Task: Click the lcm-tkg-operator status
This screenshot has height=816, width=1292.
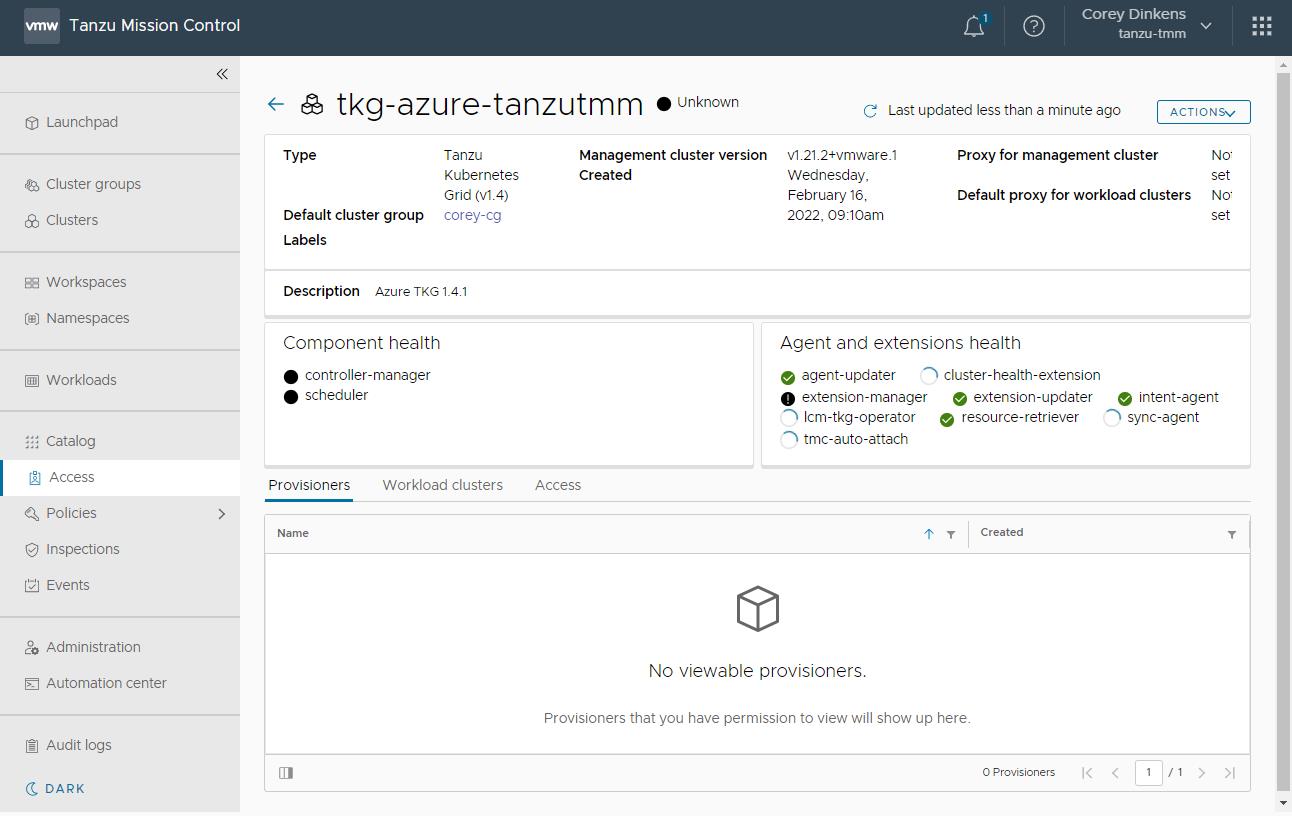Action: click(848, 418)
